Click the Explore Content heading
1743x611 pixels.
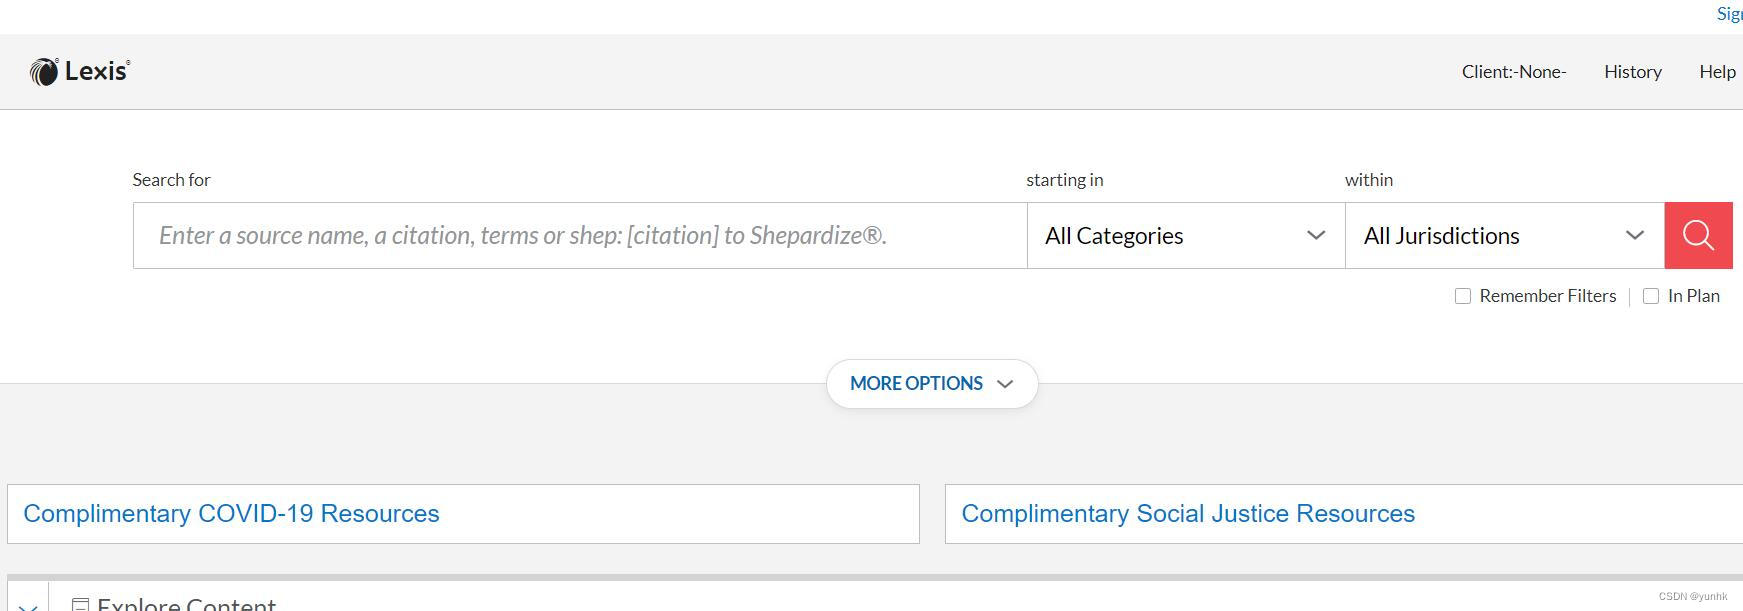tap(187, 603)
